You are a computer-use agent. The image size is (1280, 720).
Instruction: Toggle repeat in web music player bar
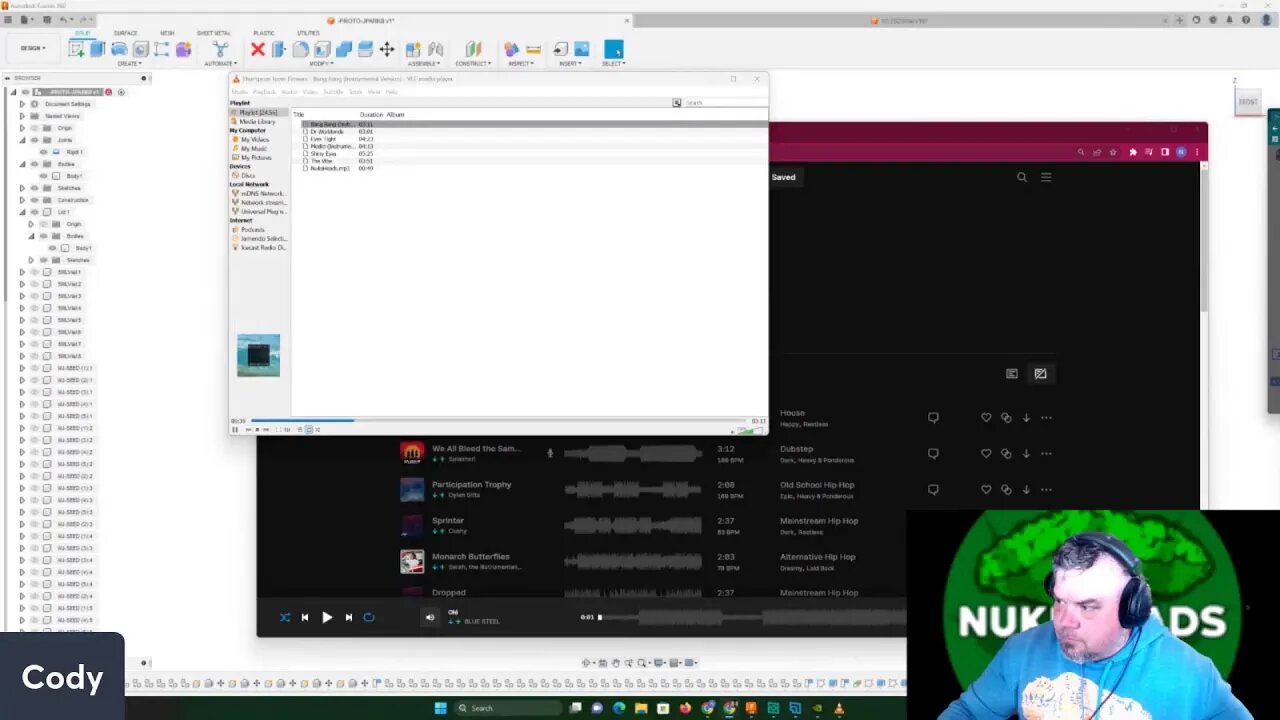coord(369,617)
